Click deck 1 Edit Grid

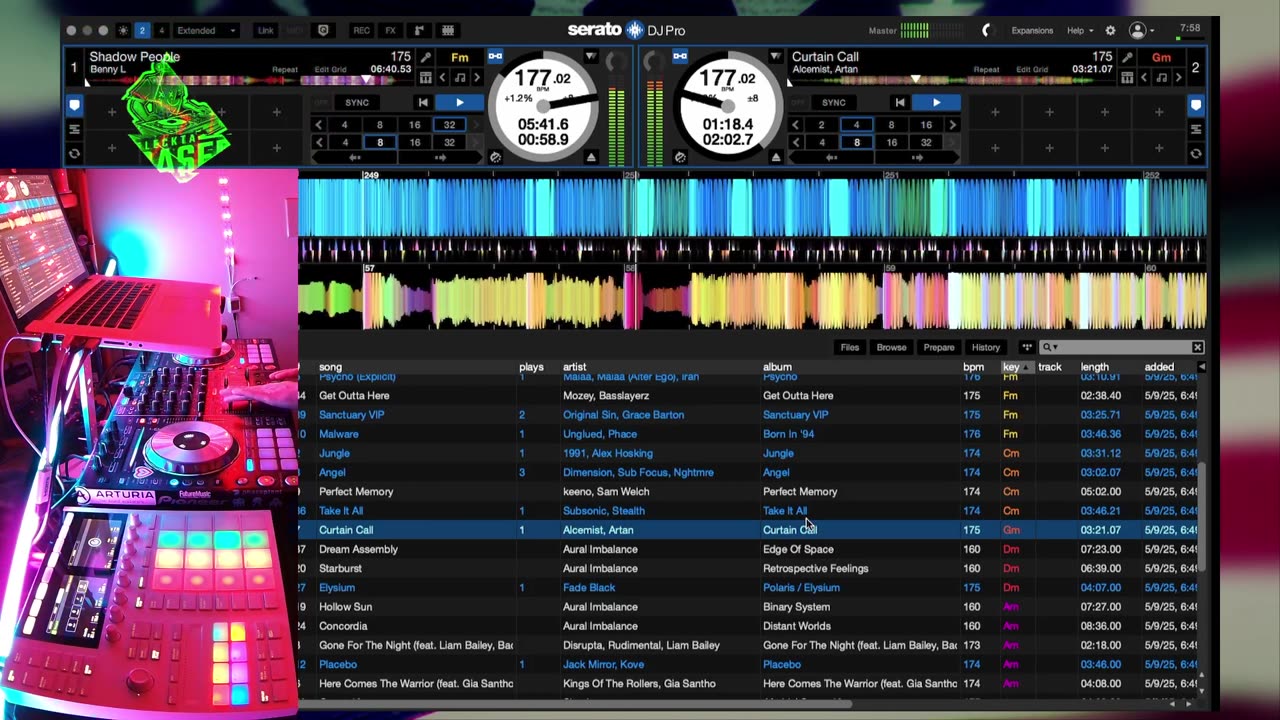click(330, 69)
